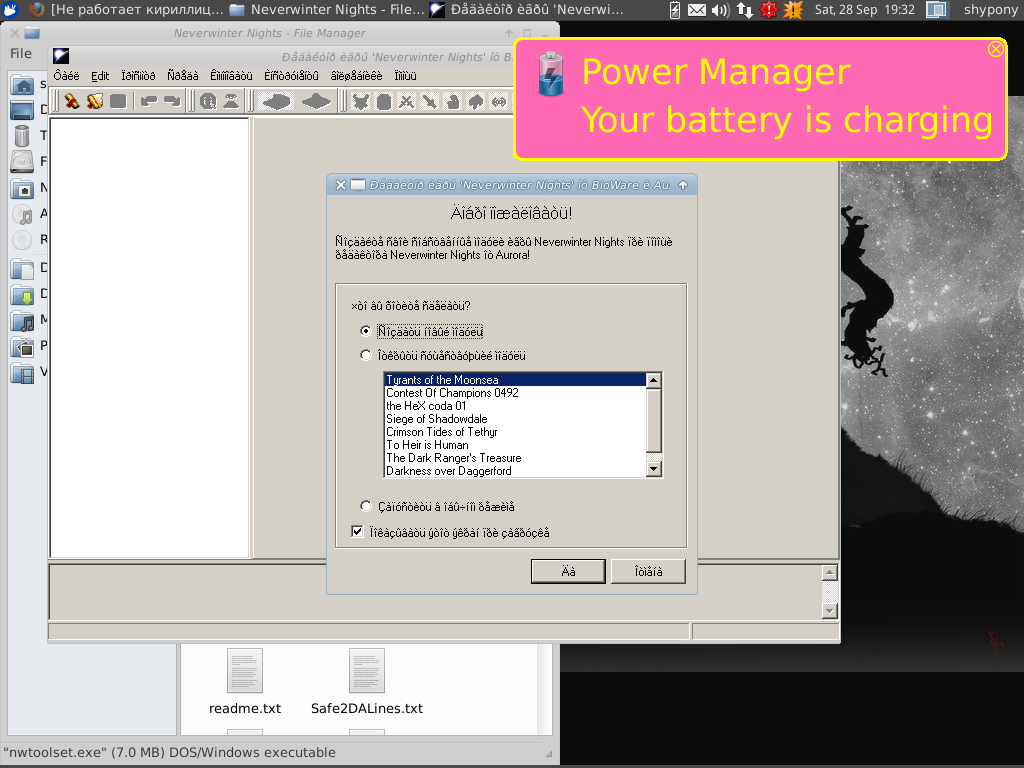Select 'Crimson Tides of Tethyr' in the list
The width and height of the screenshot is (1024, 768).
click(x=515, y=432)
